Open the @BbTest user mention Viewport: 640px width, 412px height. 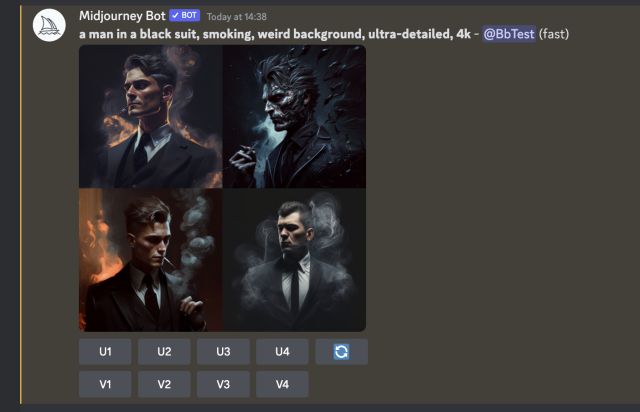point(509,34)
